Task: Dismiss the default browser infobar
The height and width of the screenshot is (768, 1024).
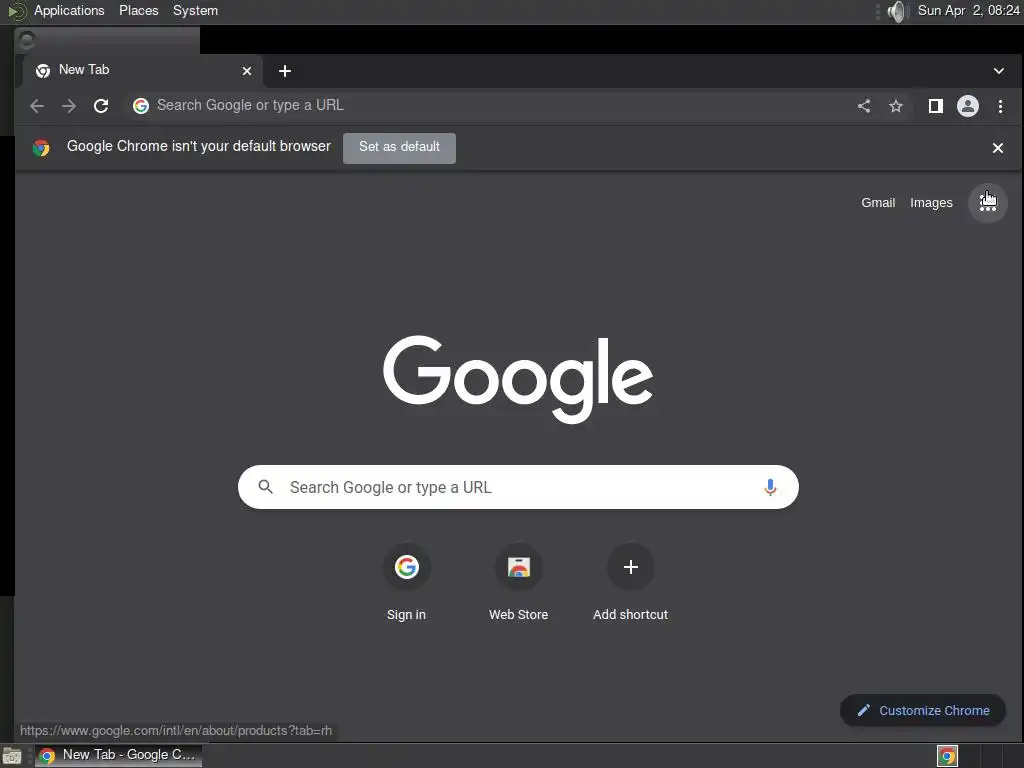Action: [998, 148]
